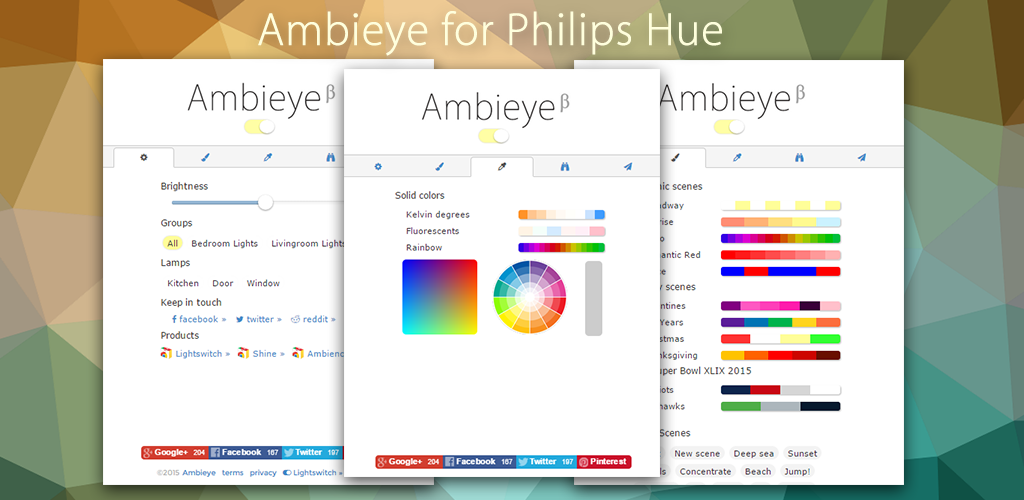1024x500 pixels.
Task: Click the Lightswitch product icon
Action: pyautogui.click(x=167, y=353)
